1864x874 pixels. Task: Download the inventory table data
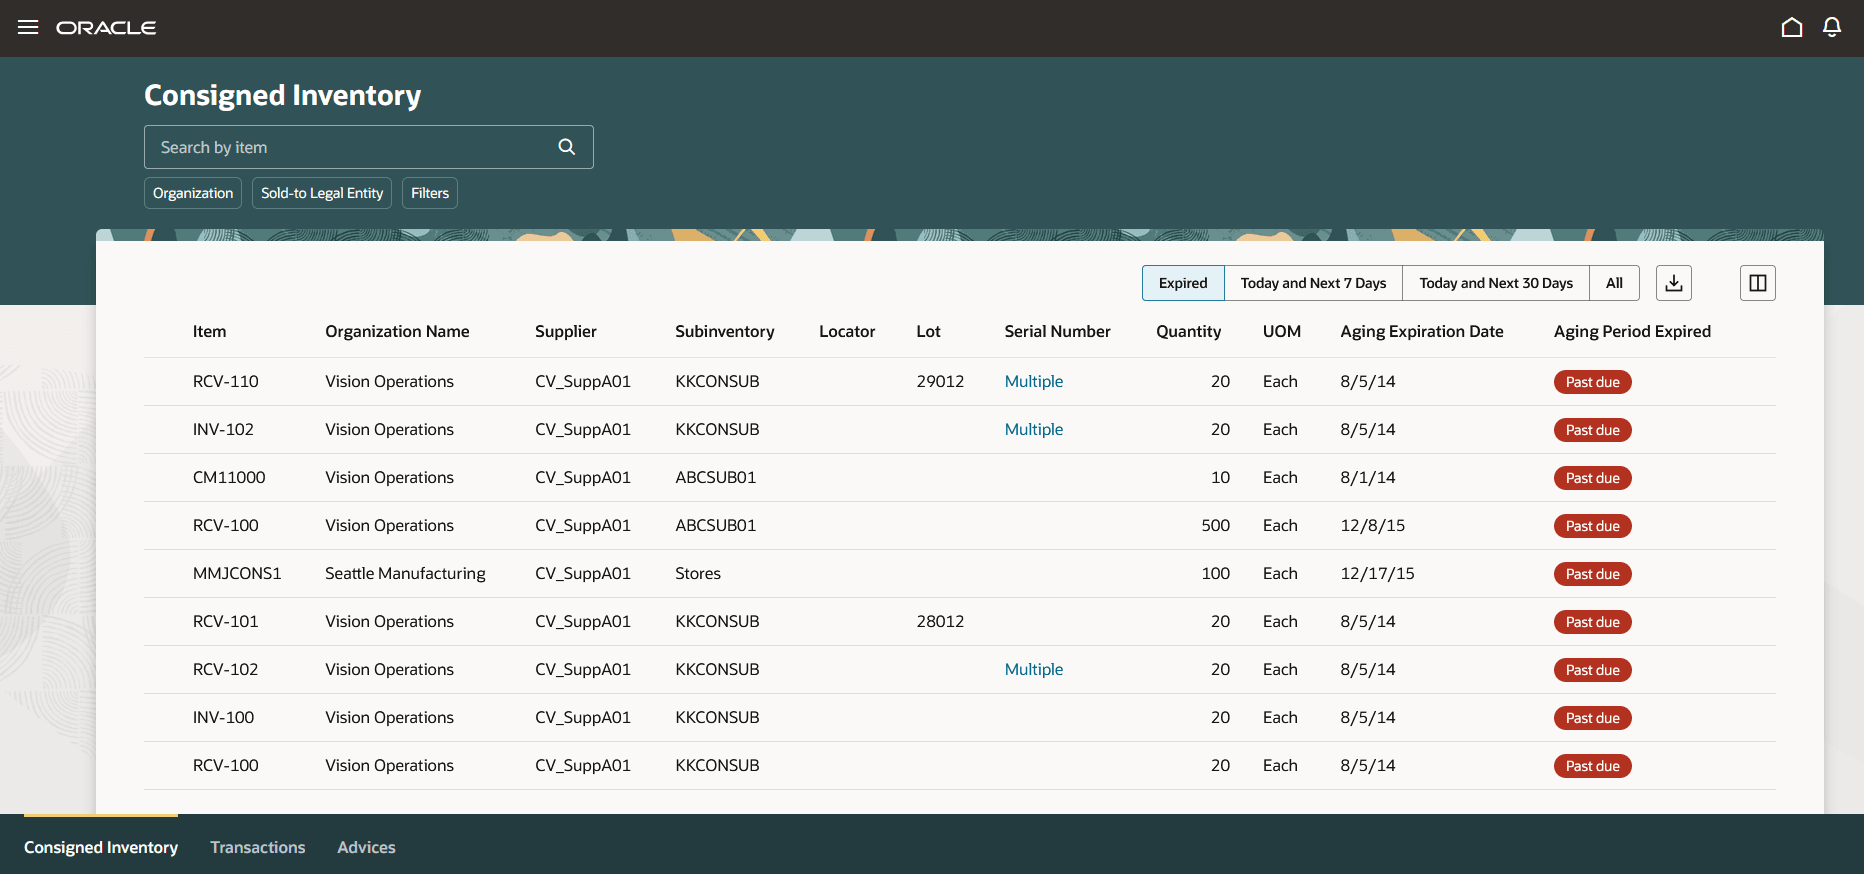[1673, 283]
